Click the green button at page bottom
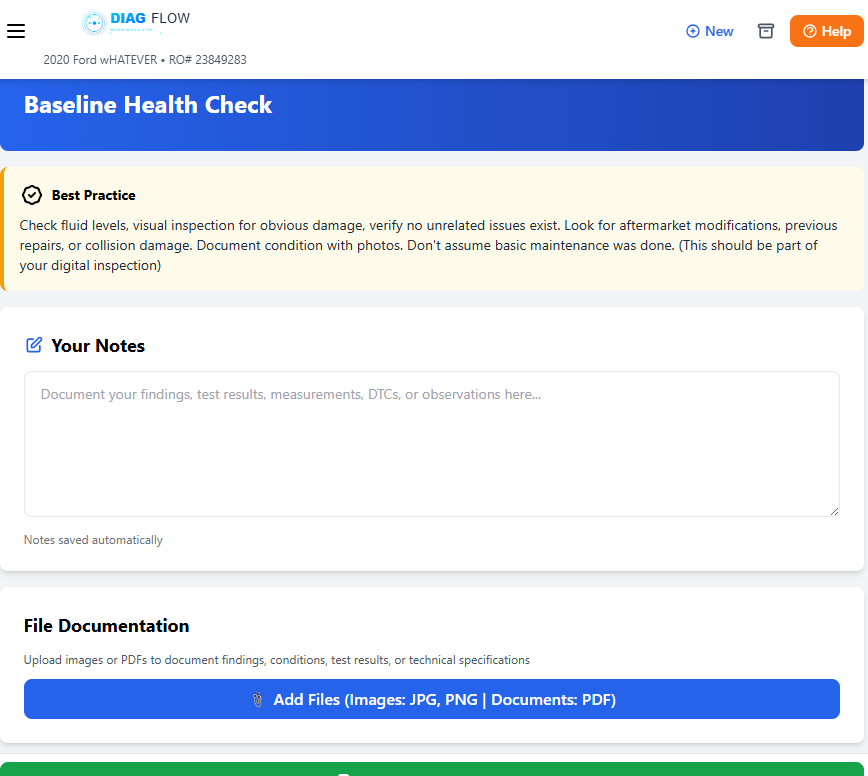The width and height of the screenshot is (868, 776). 434,769
